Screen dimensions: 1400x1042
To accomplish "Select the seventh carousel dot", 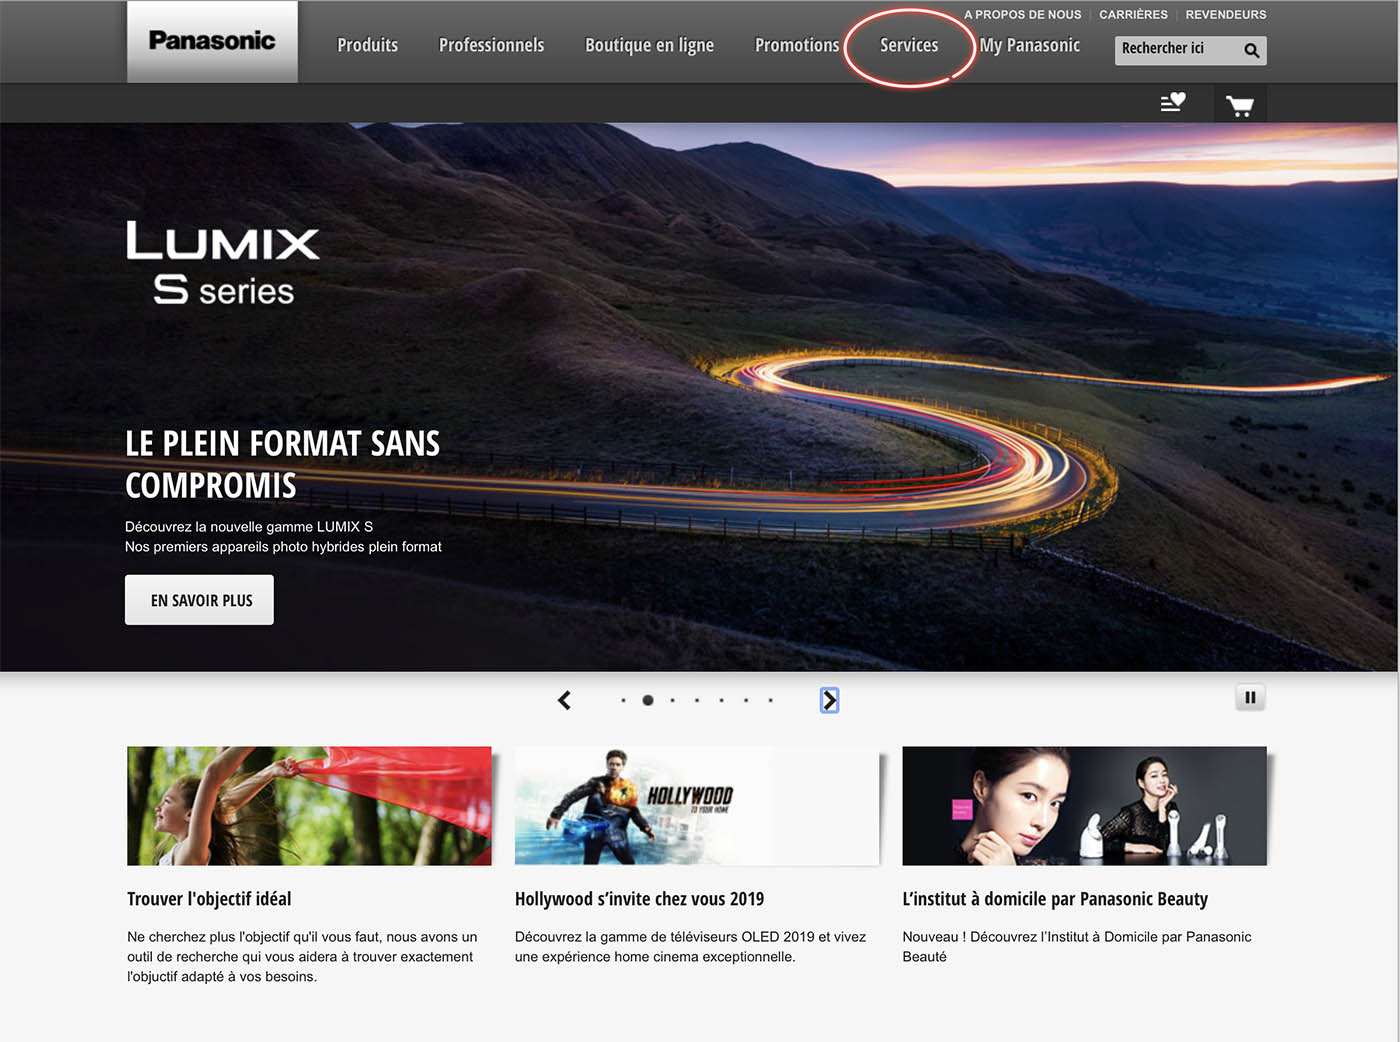I will [770, 700].
